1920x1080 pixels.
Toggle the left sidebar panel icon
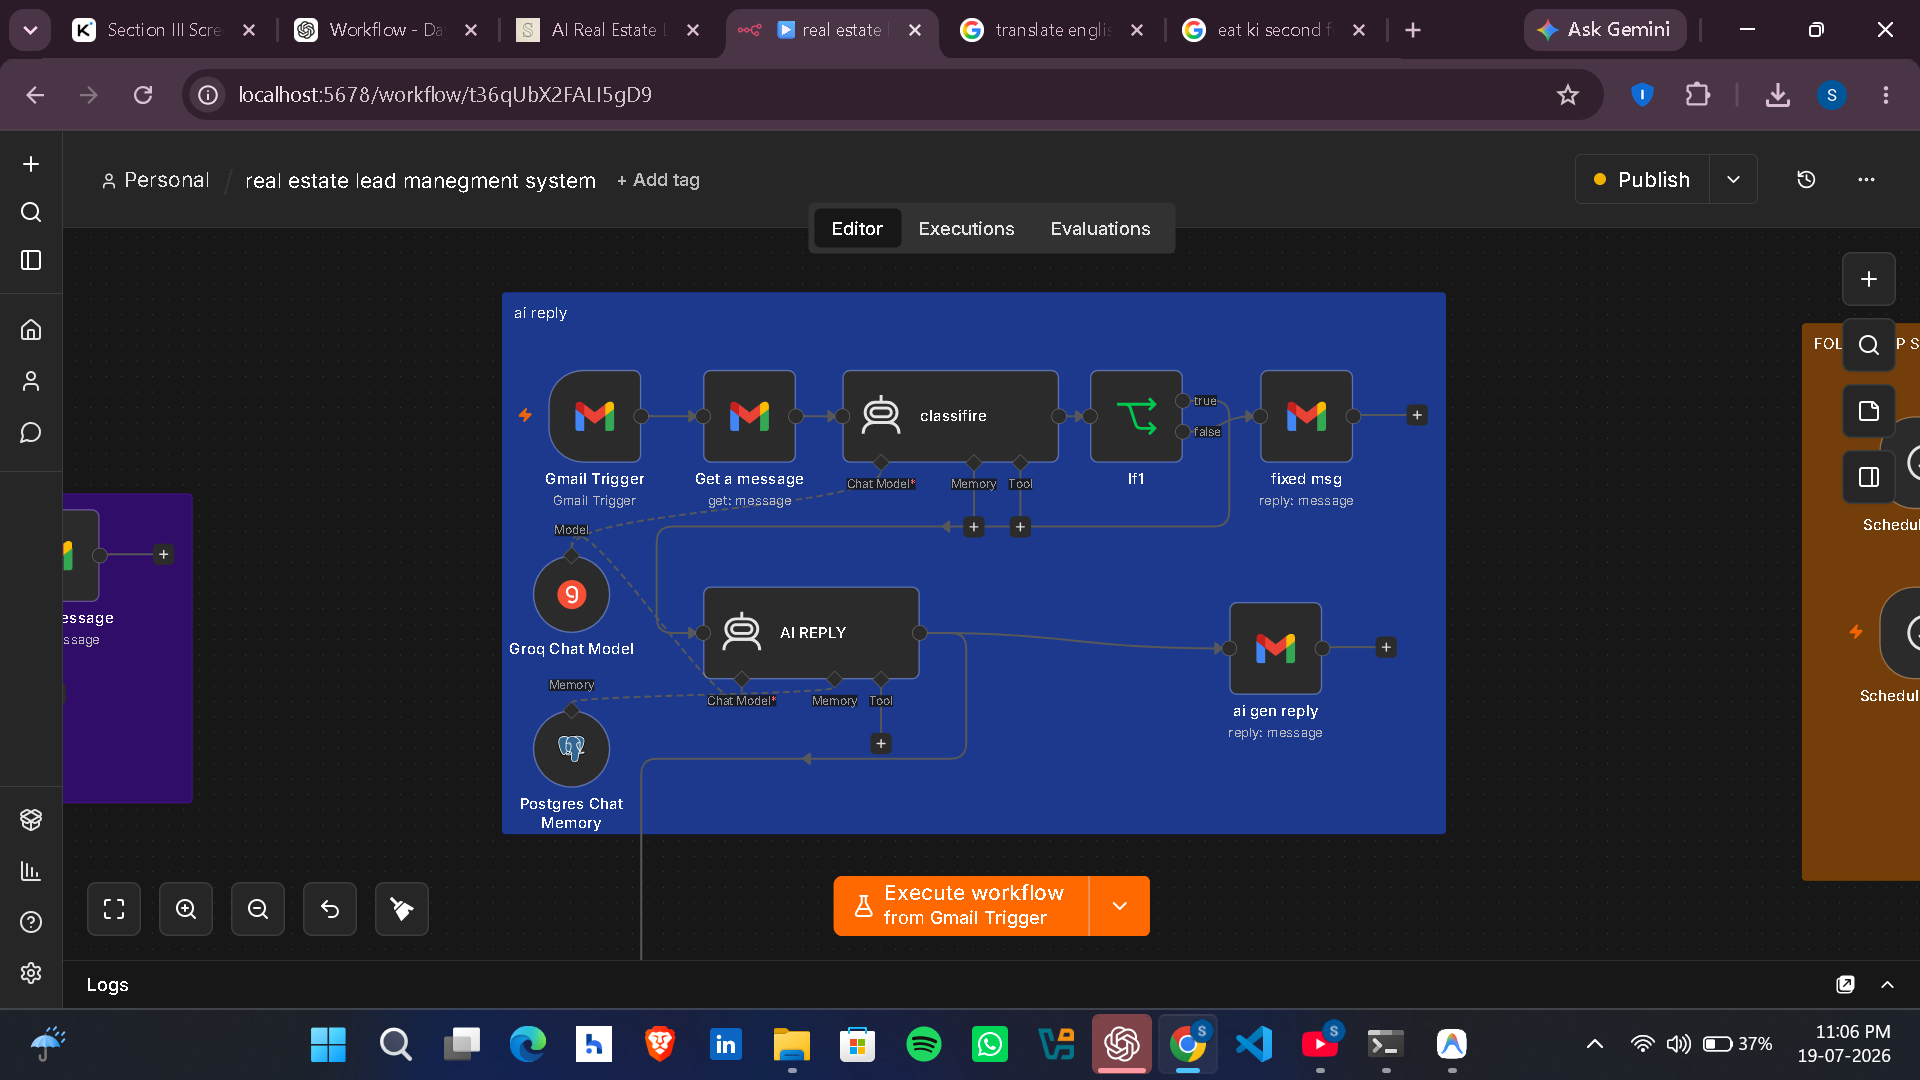31,260
